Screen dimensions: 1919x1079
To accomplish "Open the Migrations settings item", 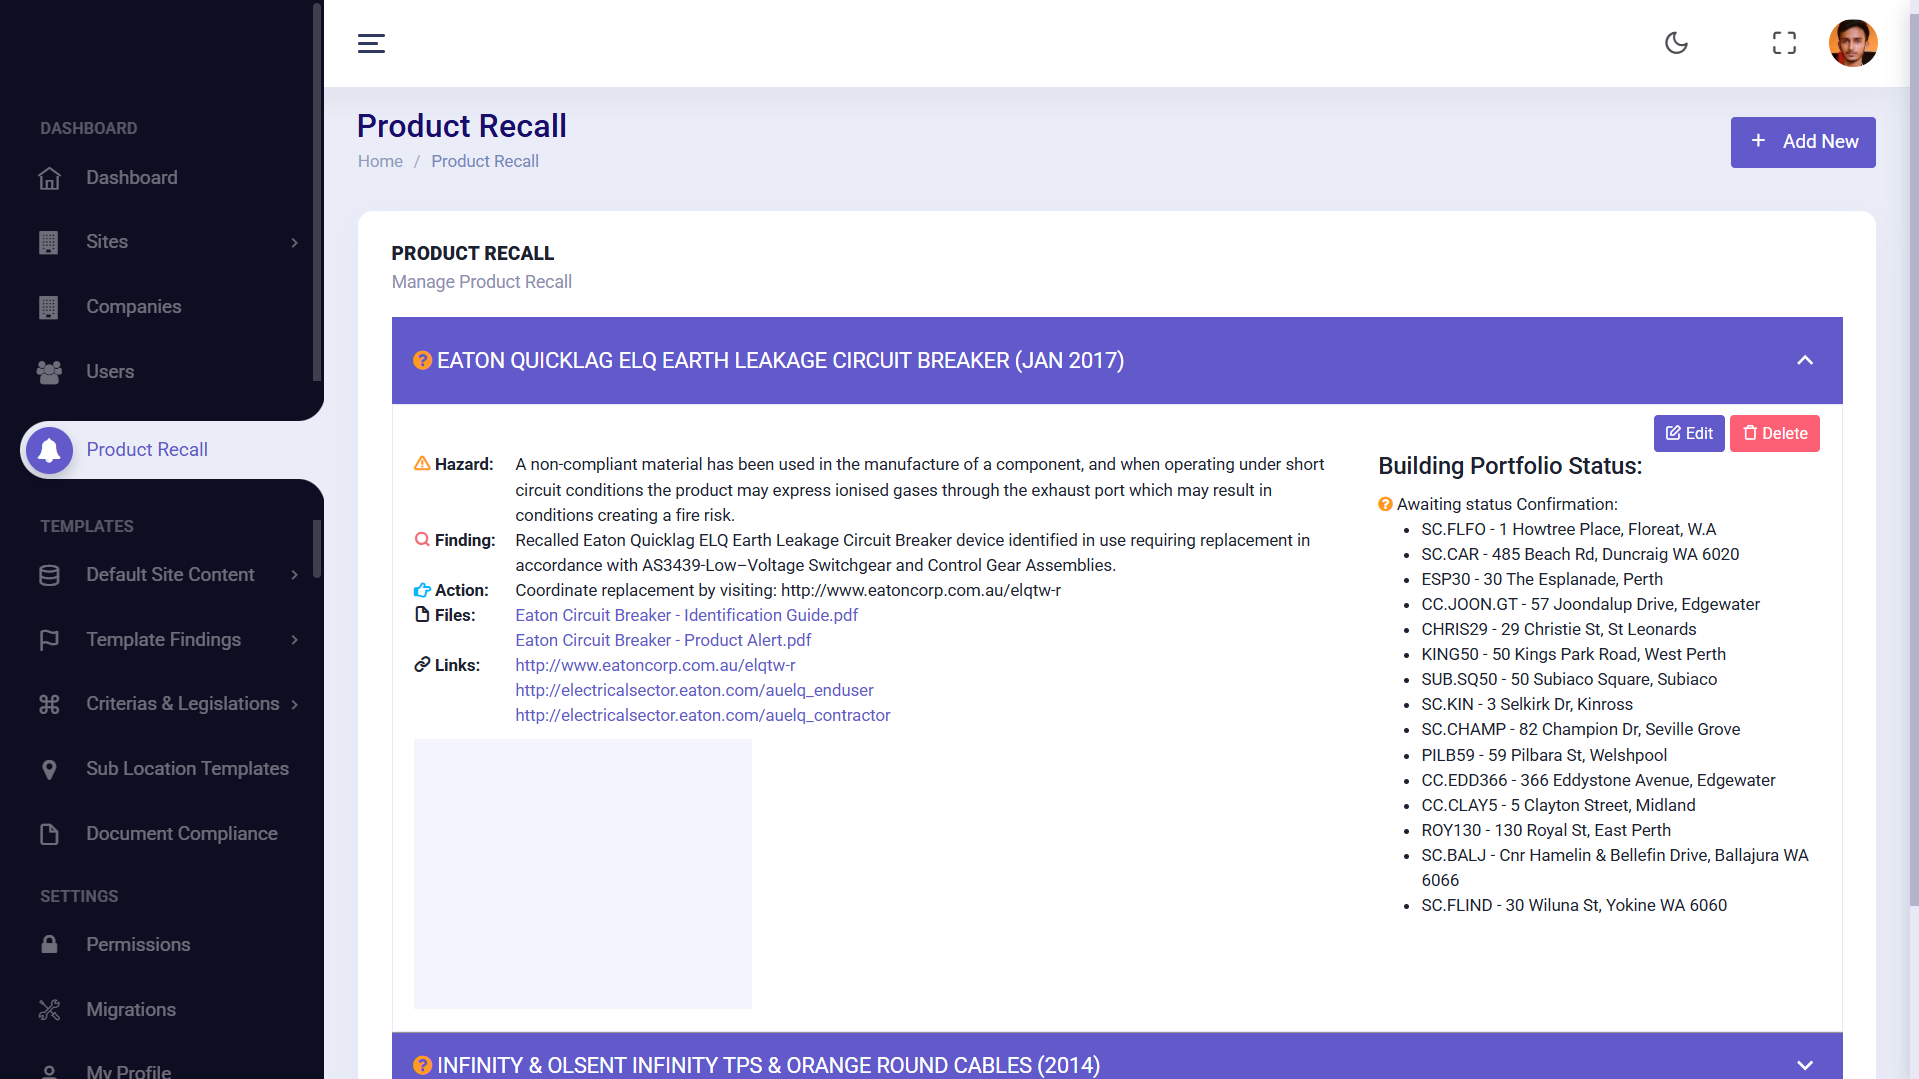I will point(131,1010).
